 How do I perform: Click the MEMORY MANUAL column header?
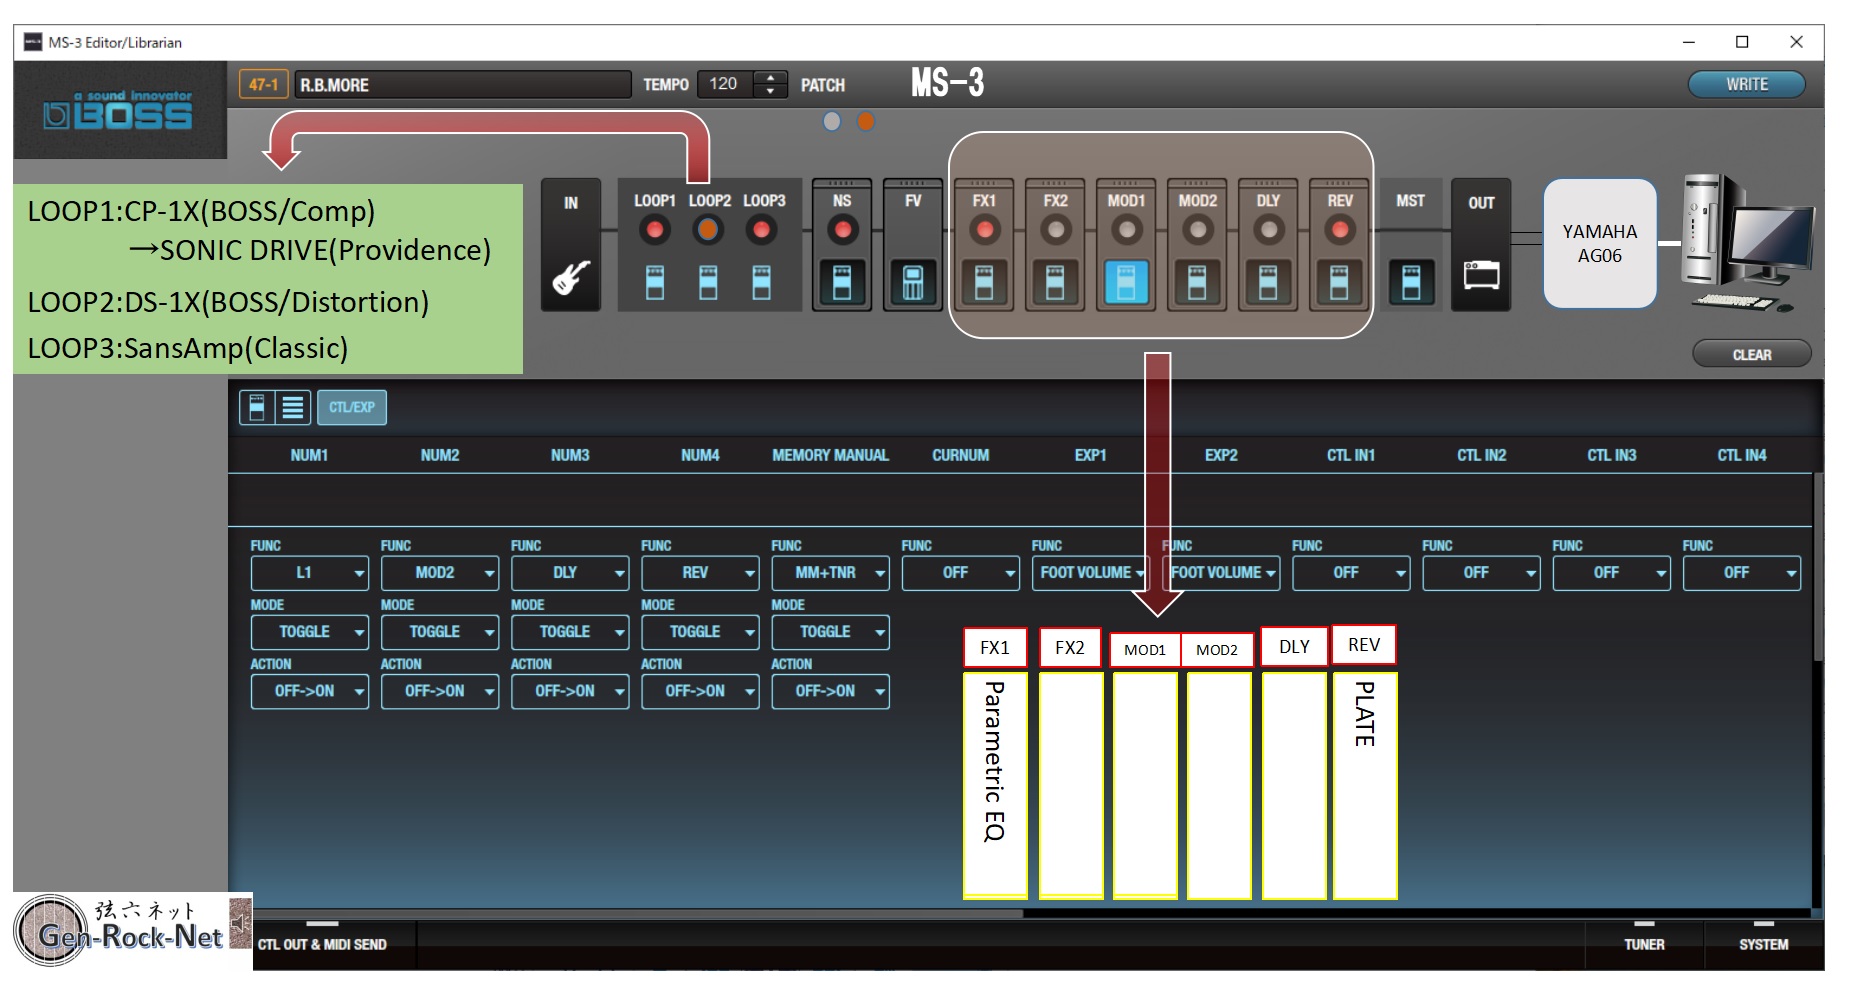(x=830, y=455)
